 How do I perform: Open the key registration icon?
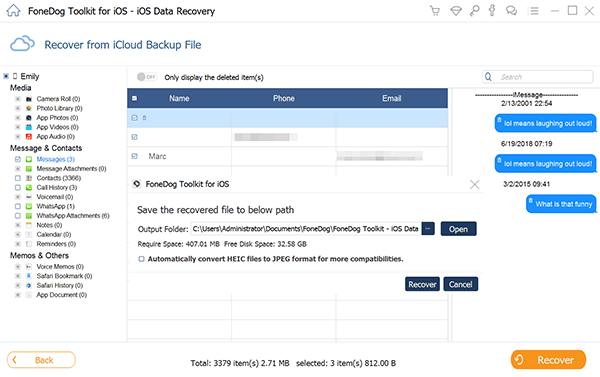(x=474, y=11)
